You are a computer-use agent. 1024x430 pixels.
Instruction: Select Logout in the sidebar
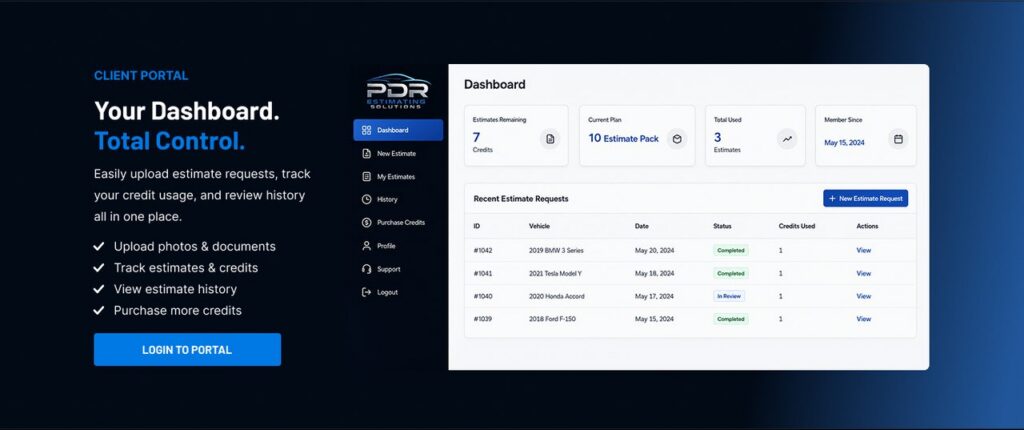coord(398,292)
